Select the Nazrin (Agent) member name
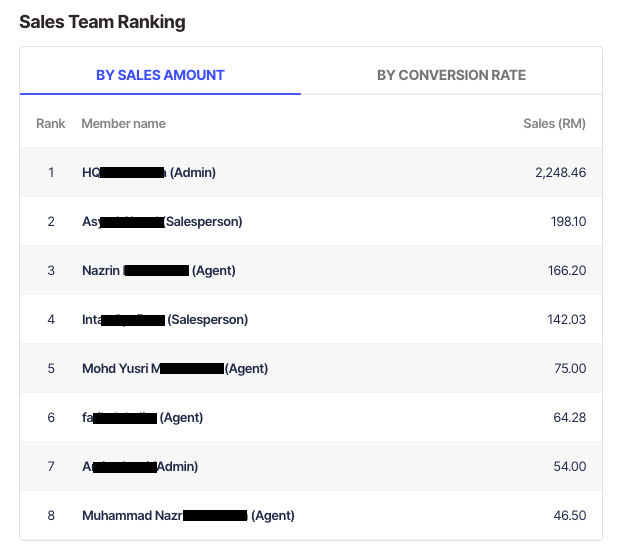Image resolution: width=624 pixels, height=560 pixels. 159,271
